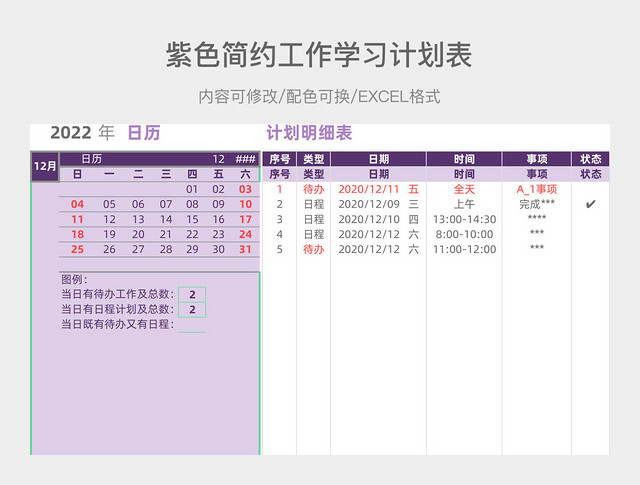The height and width of the screenshot is (485, 640).
Task: Select calendar date 01
Action: pyautogui.click(x=192, y=189)
